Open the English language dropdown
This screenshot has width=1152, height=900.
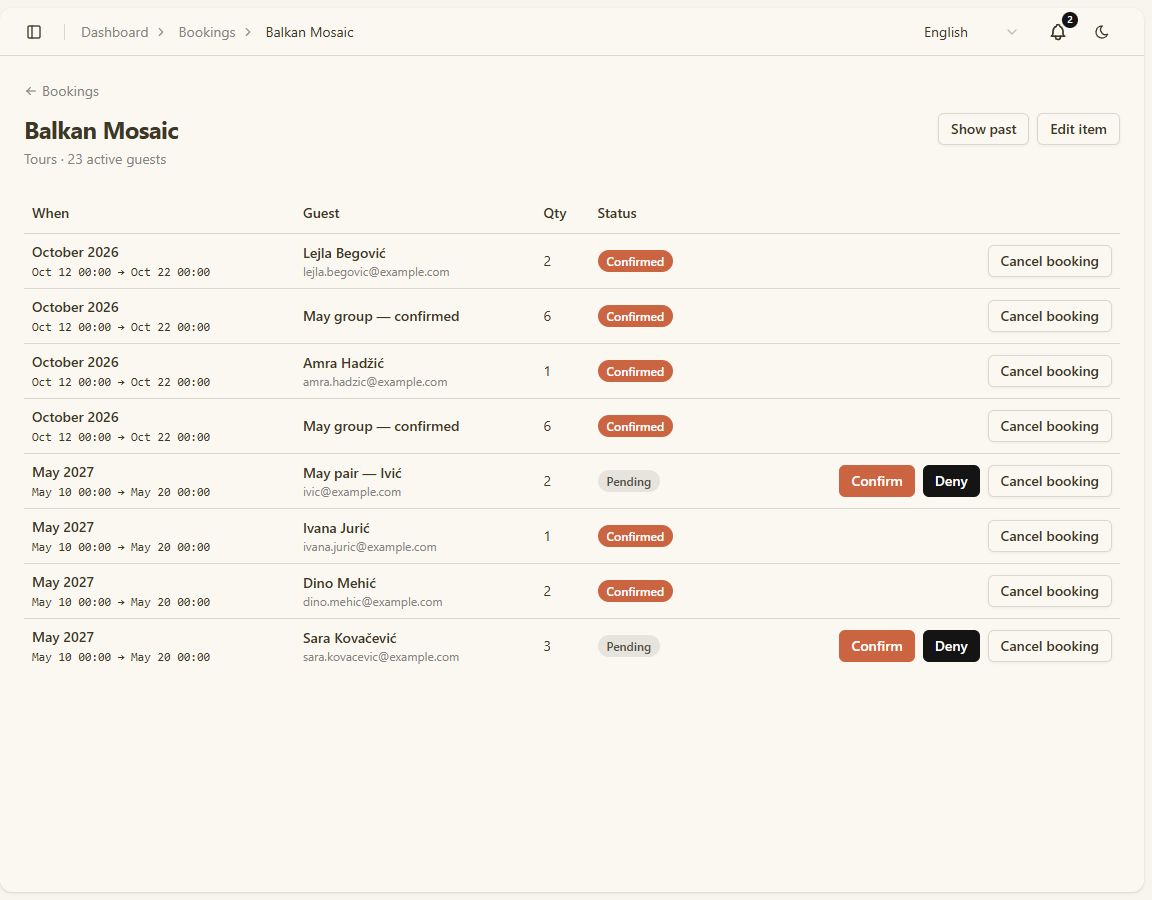970,32
